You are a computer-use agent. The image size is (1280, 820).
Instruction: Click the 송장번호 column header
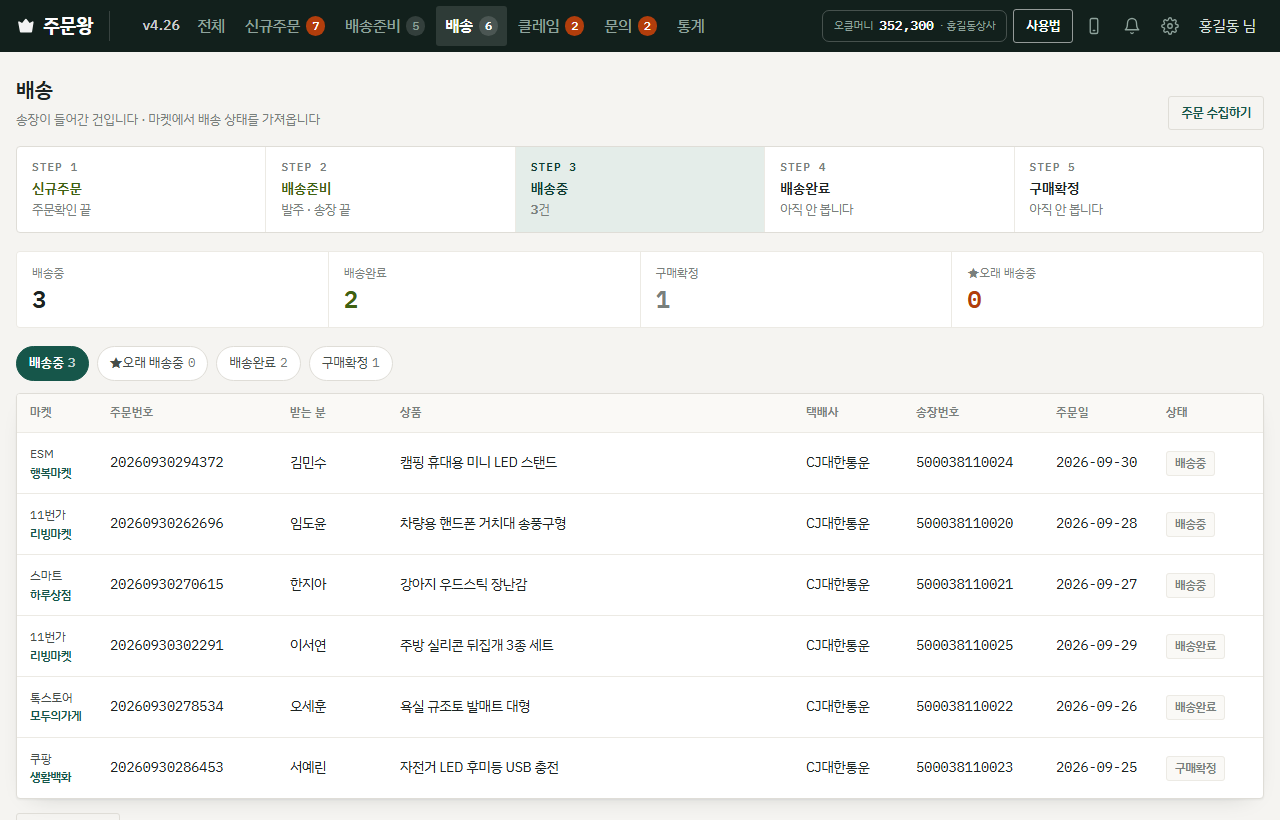(x=937, y=413)
